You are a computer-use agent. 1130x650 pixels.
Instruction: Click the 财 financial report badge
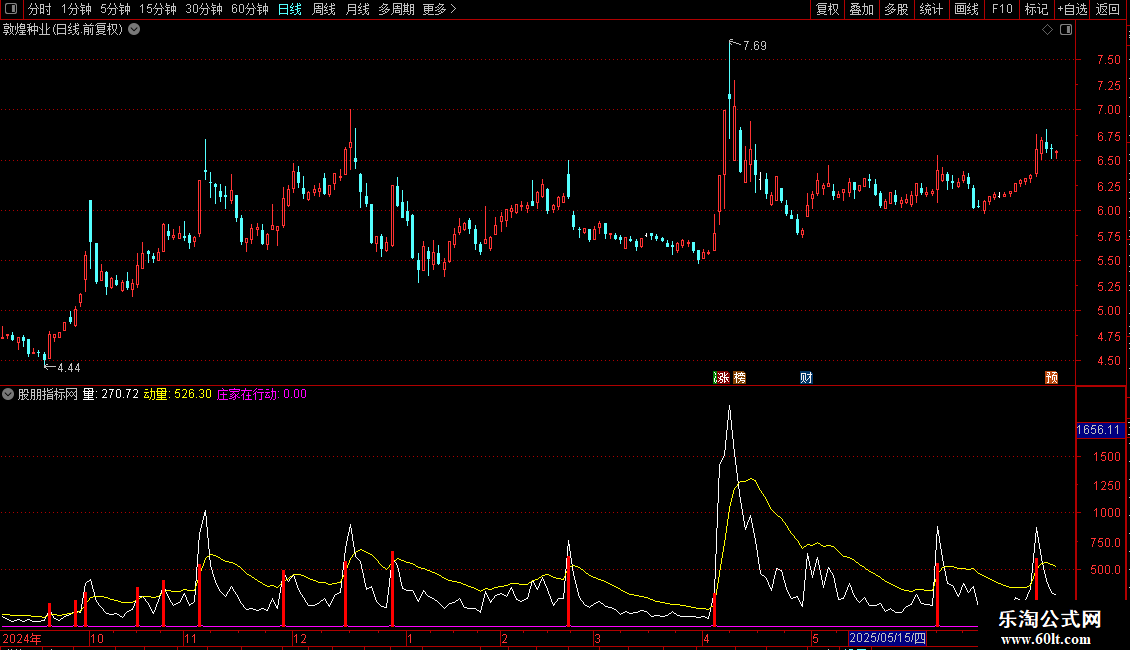[806, 378]
